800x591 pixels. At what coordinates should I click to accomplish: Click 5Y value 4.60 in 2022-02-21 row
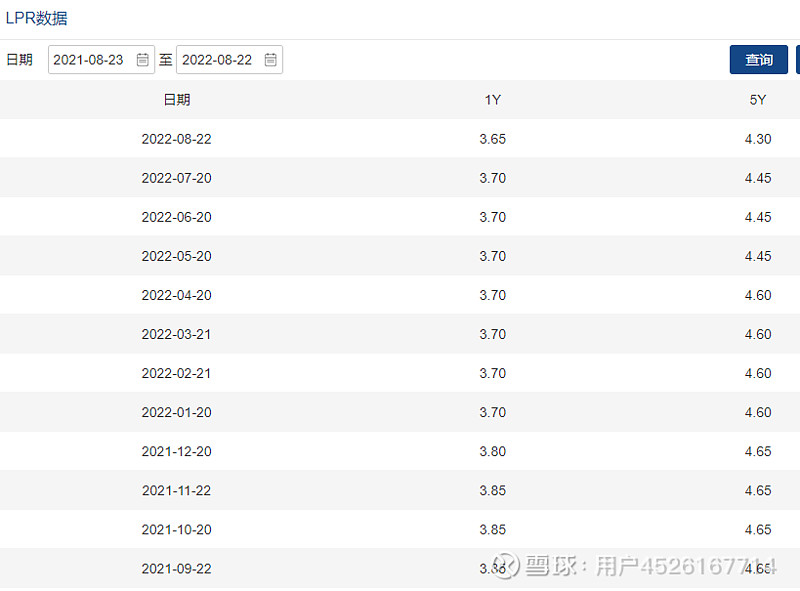(758, 373)
